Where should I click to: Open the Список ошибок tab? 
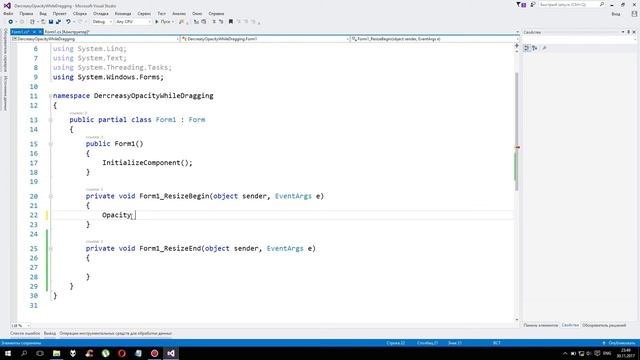tap(25, 333)
